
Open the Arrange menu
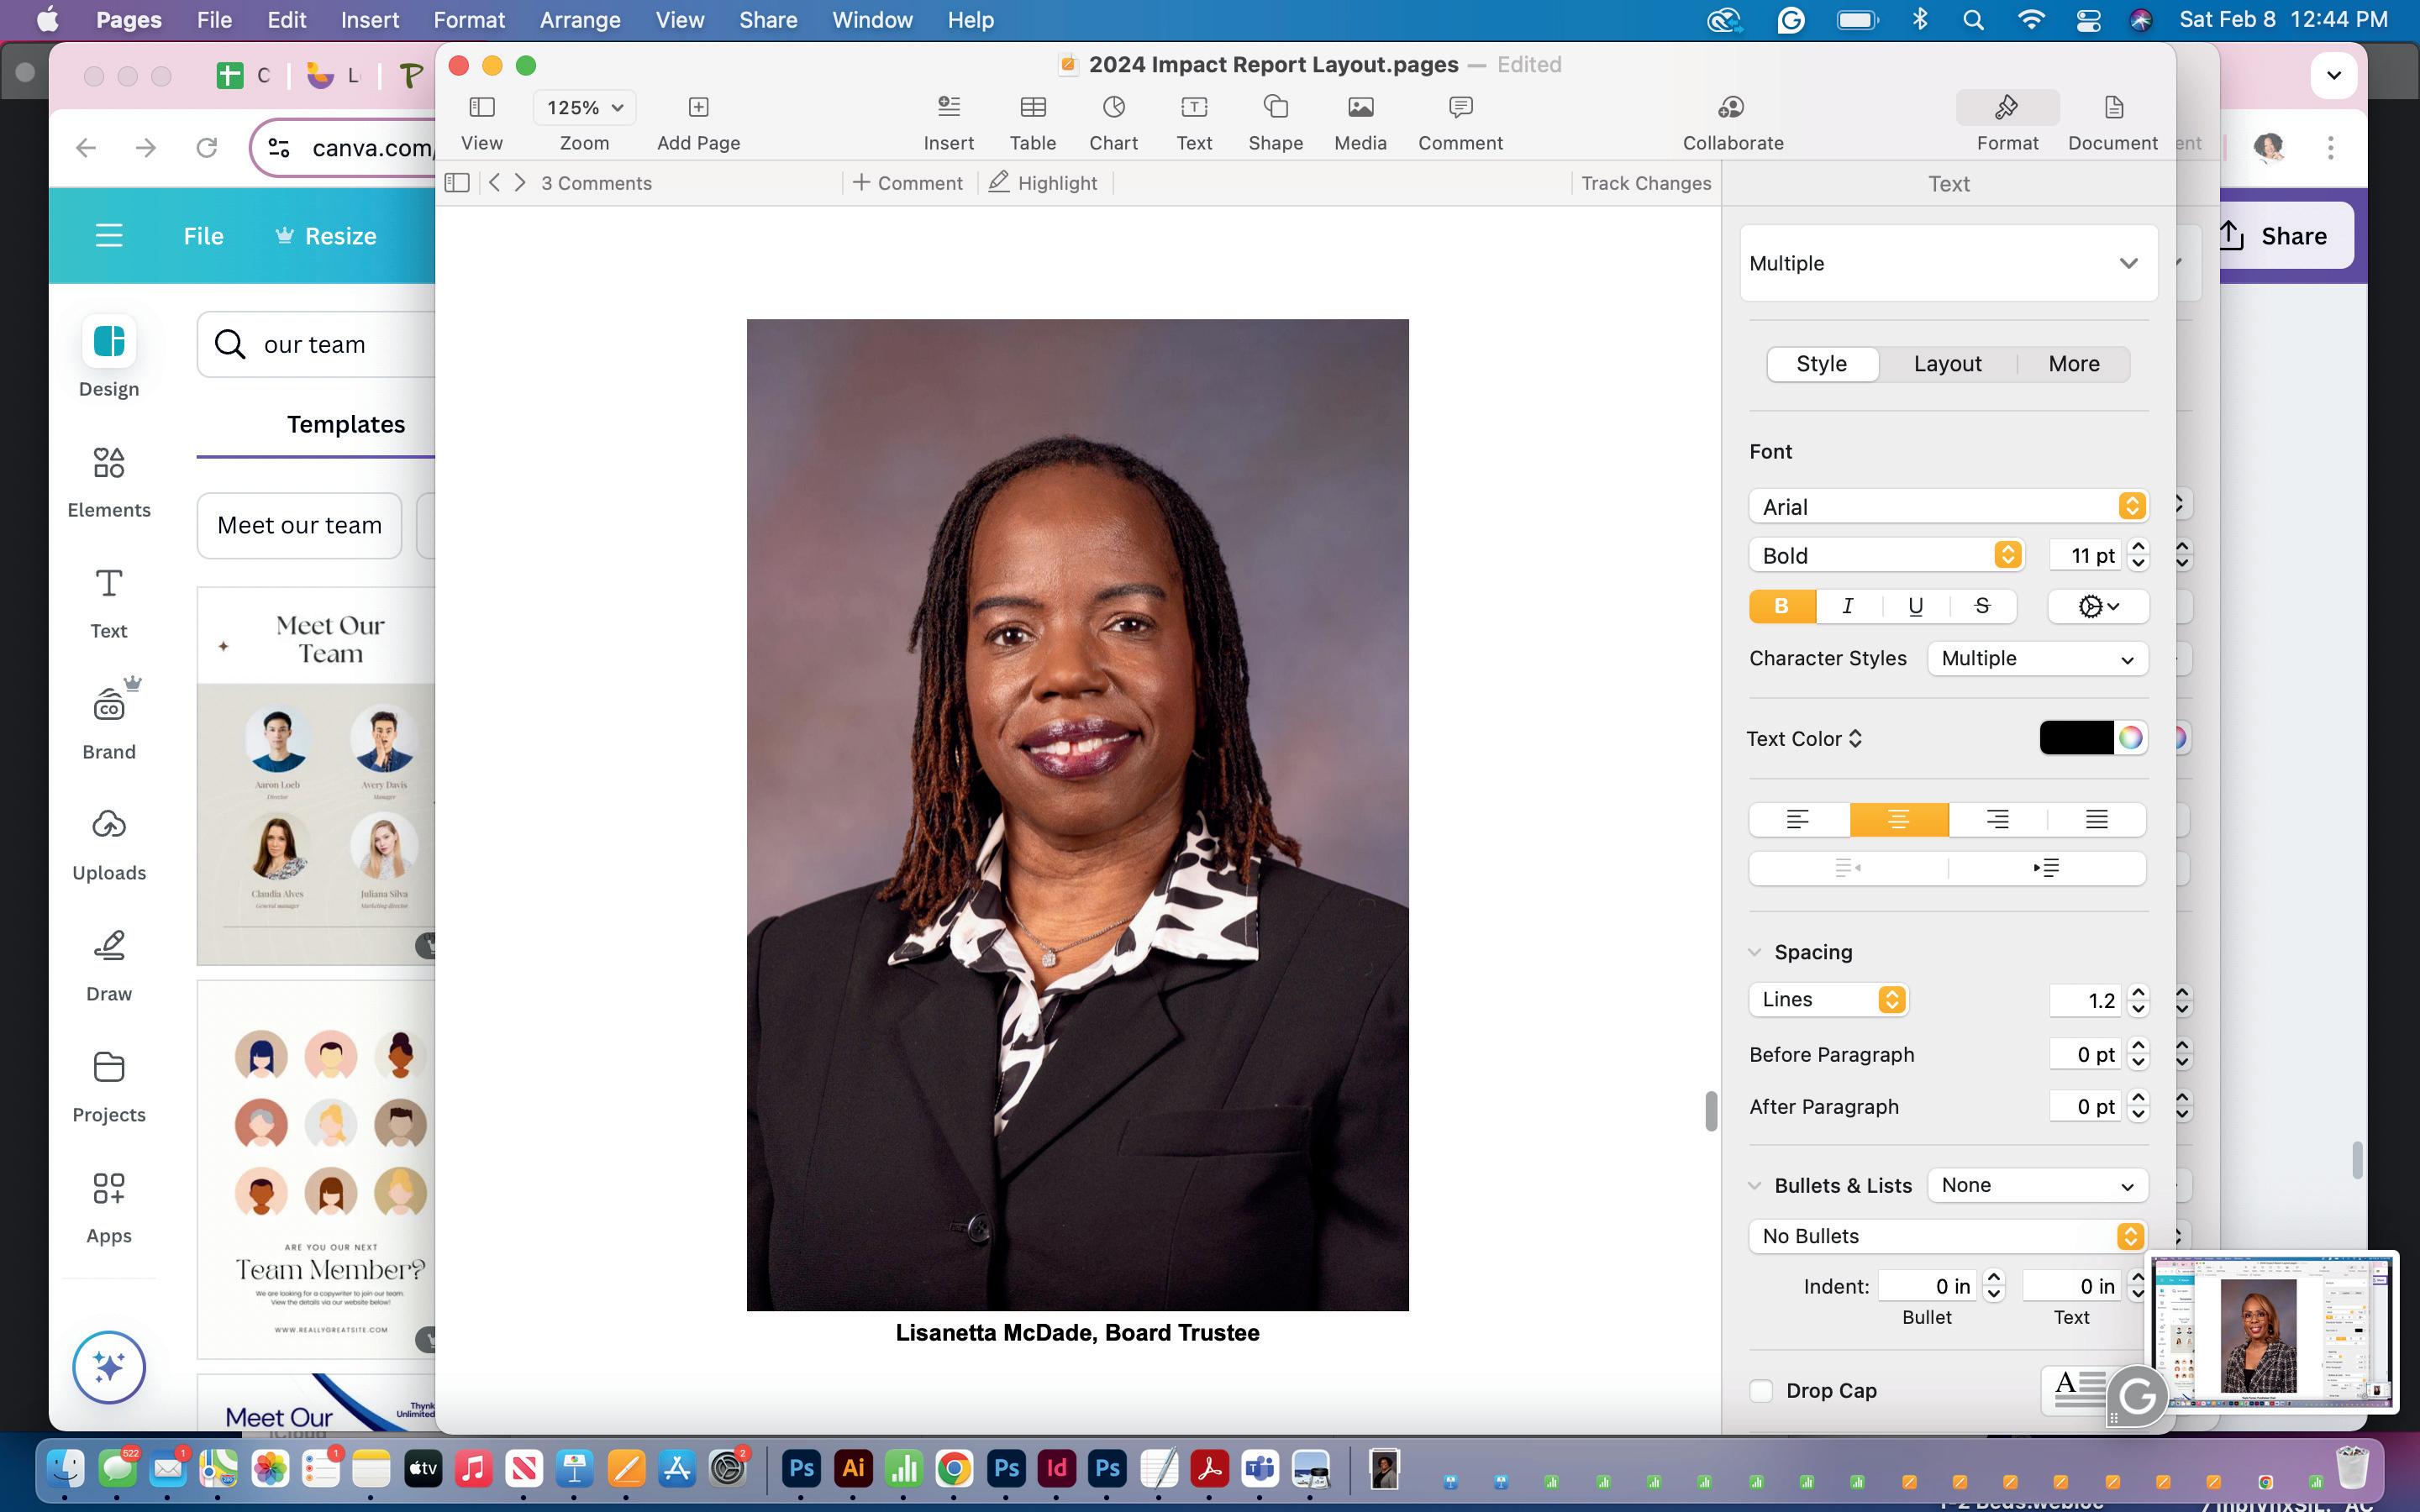point(579,20)
